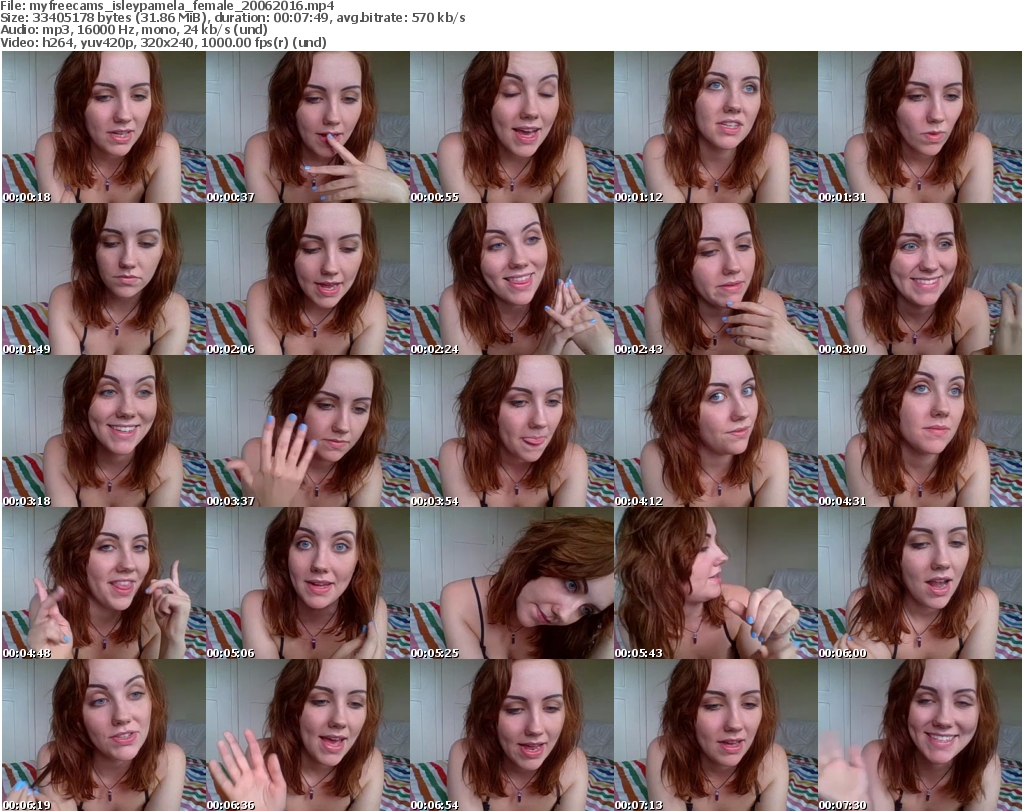Choose the 00:02:43 frame
The height and width of the screenshot is (811, 1024).
tap(716, 279)
